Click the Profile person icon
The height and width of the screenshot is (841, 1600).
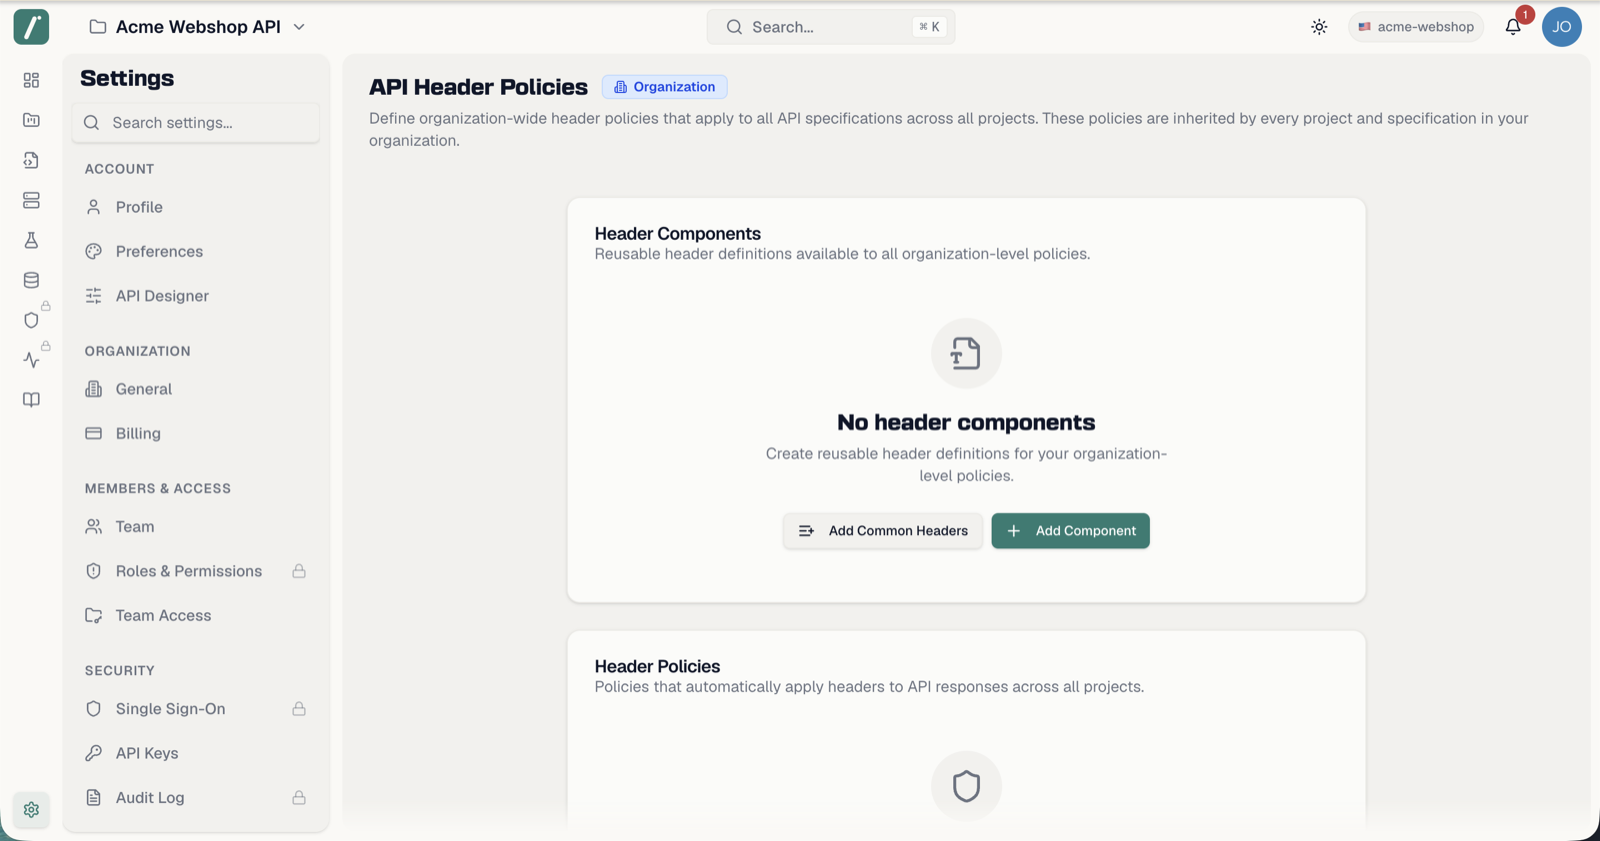(x=94, y=207)
